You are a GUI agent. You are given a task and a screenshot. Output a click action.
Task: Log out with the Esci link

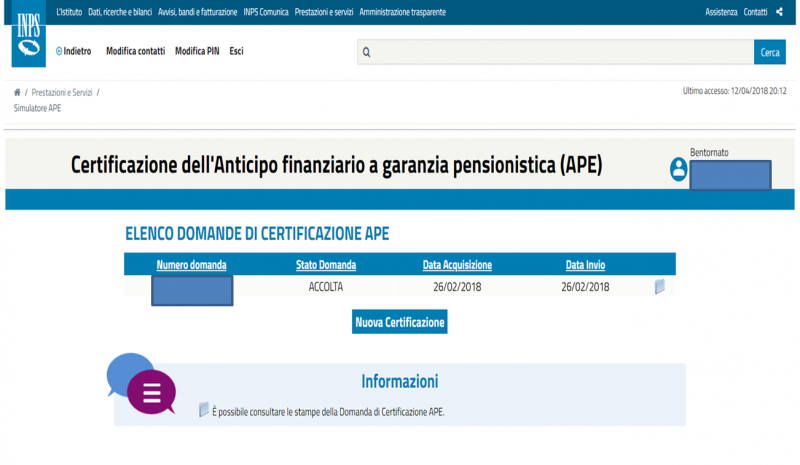point(236,51)
